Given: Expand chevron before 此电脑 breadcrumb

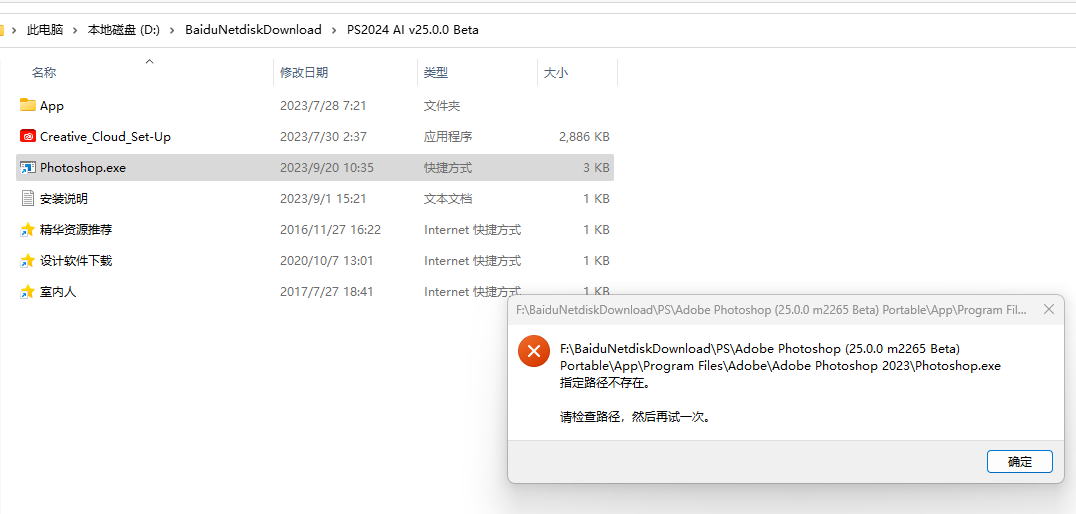Looking at the screenshot, I should point(14,30).
